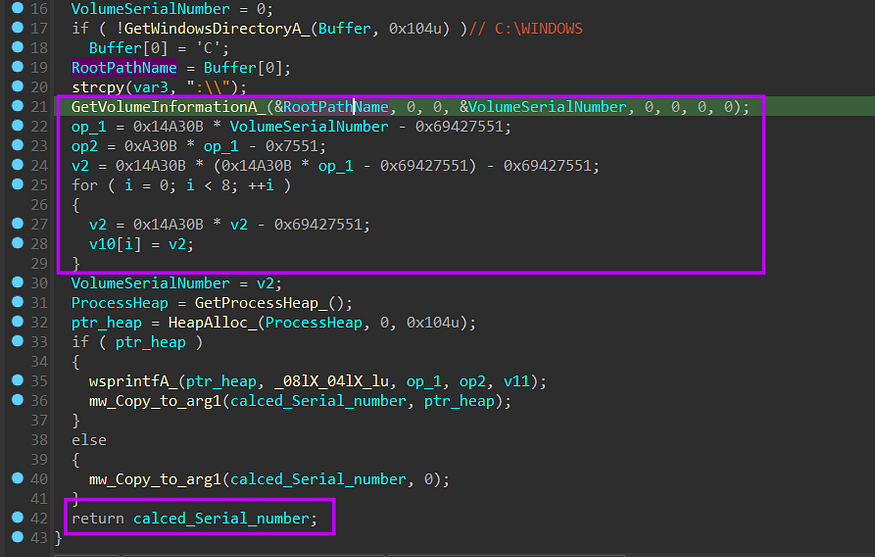The image size is (875, 557).
Task: Select &VolumeSerialNumber argument on line 21
Action: click(543, 107)
